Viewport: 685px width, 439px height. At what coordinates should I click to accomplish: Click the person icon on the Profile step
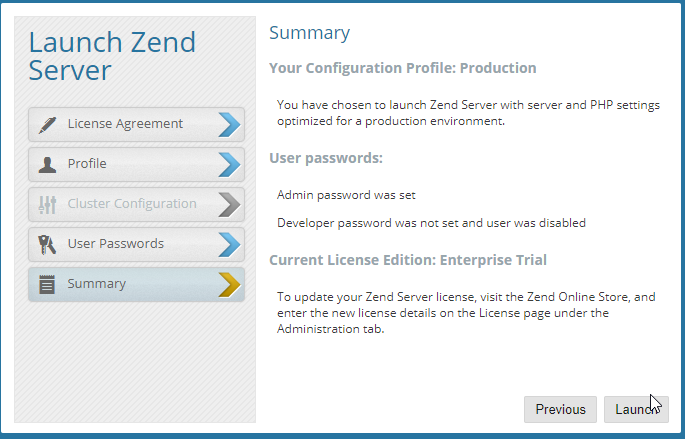click(x=46, y=164)
